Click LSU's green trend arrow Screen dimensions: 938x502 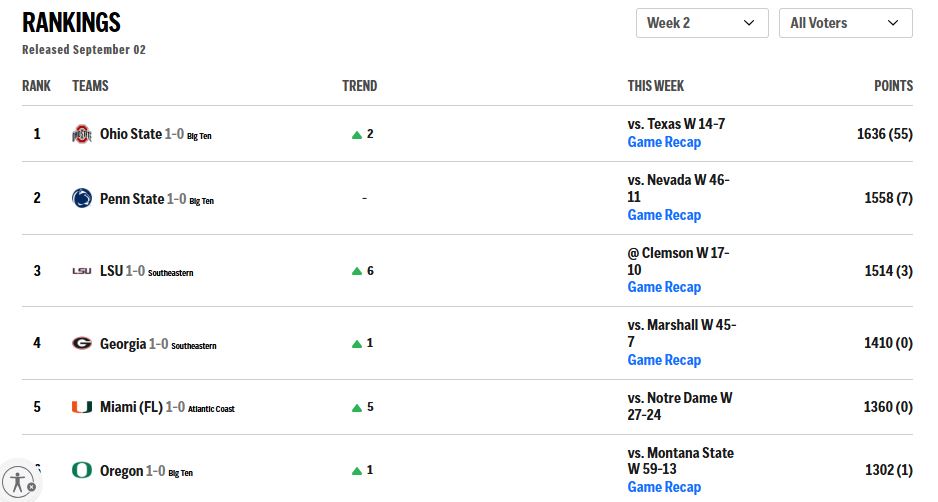tap(357, 271)
